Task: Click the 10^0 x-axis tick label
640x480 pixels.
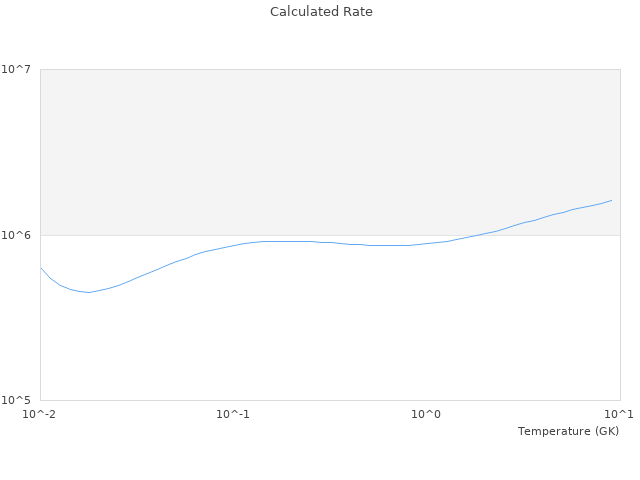Action: point(426,415)
